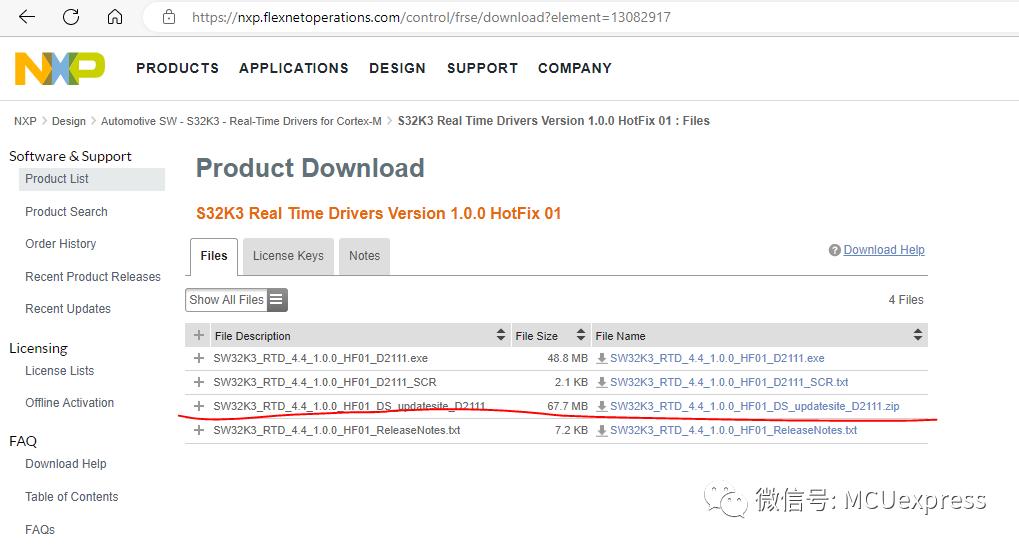Screen dimensions: 1019x547
Task: Open Automotive SW - S32K3 breadcrumb link
Action: point(241,121)
